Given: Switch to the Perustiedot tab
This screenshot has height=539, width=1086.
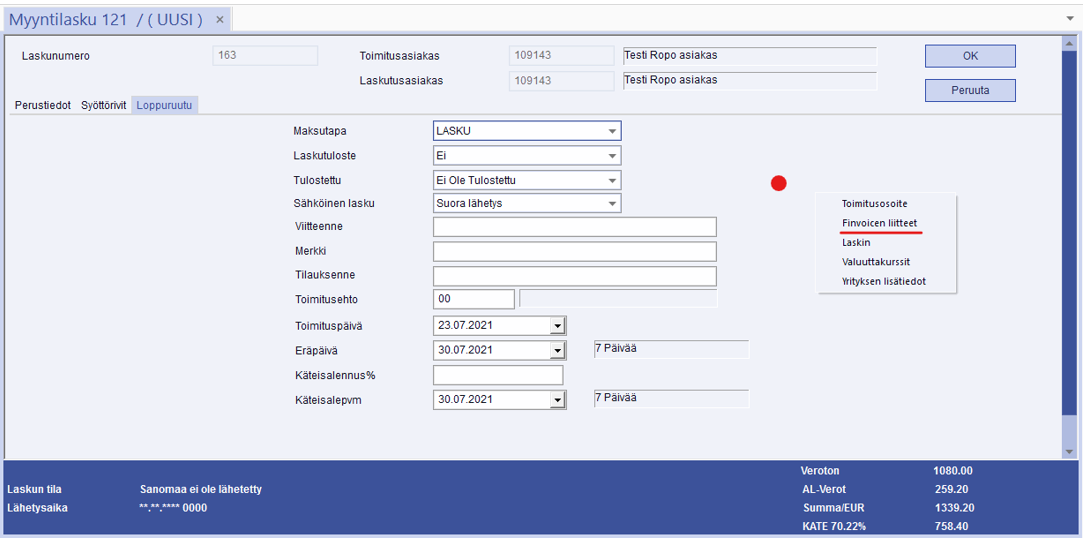Looking at the screenshot, I should pyautogui.click(x=43, y=105).
